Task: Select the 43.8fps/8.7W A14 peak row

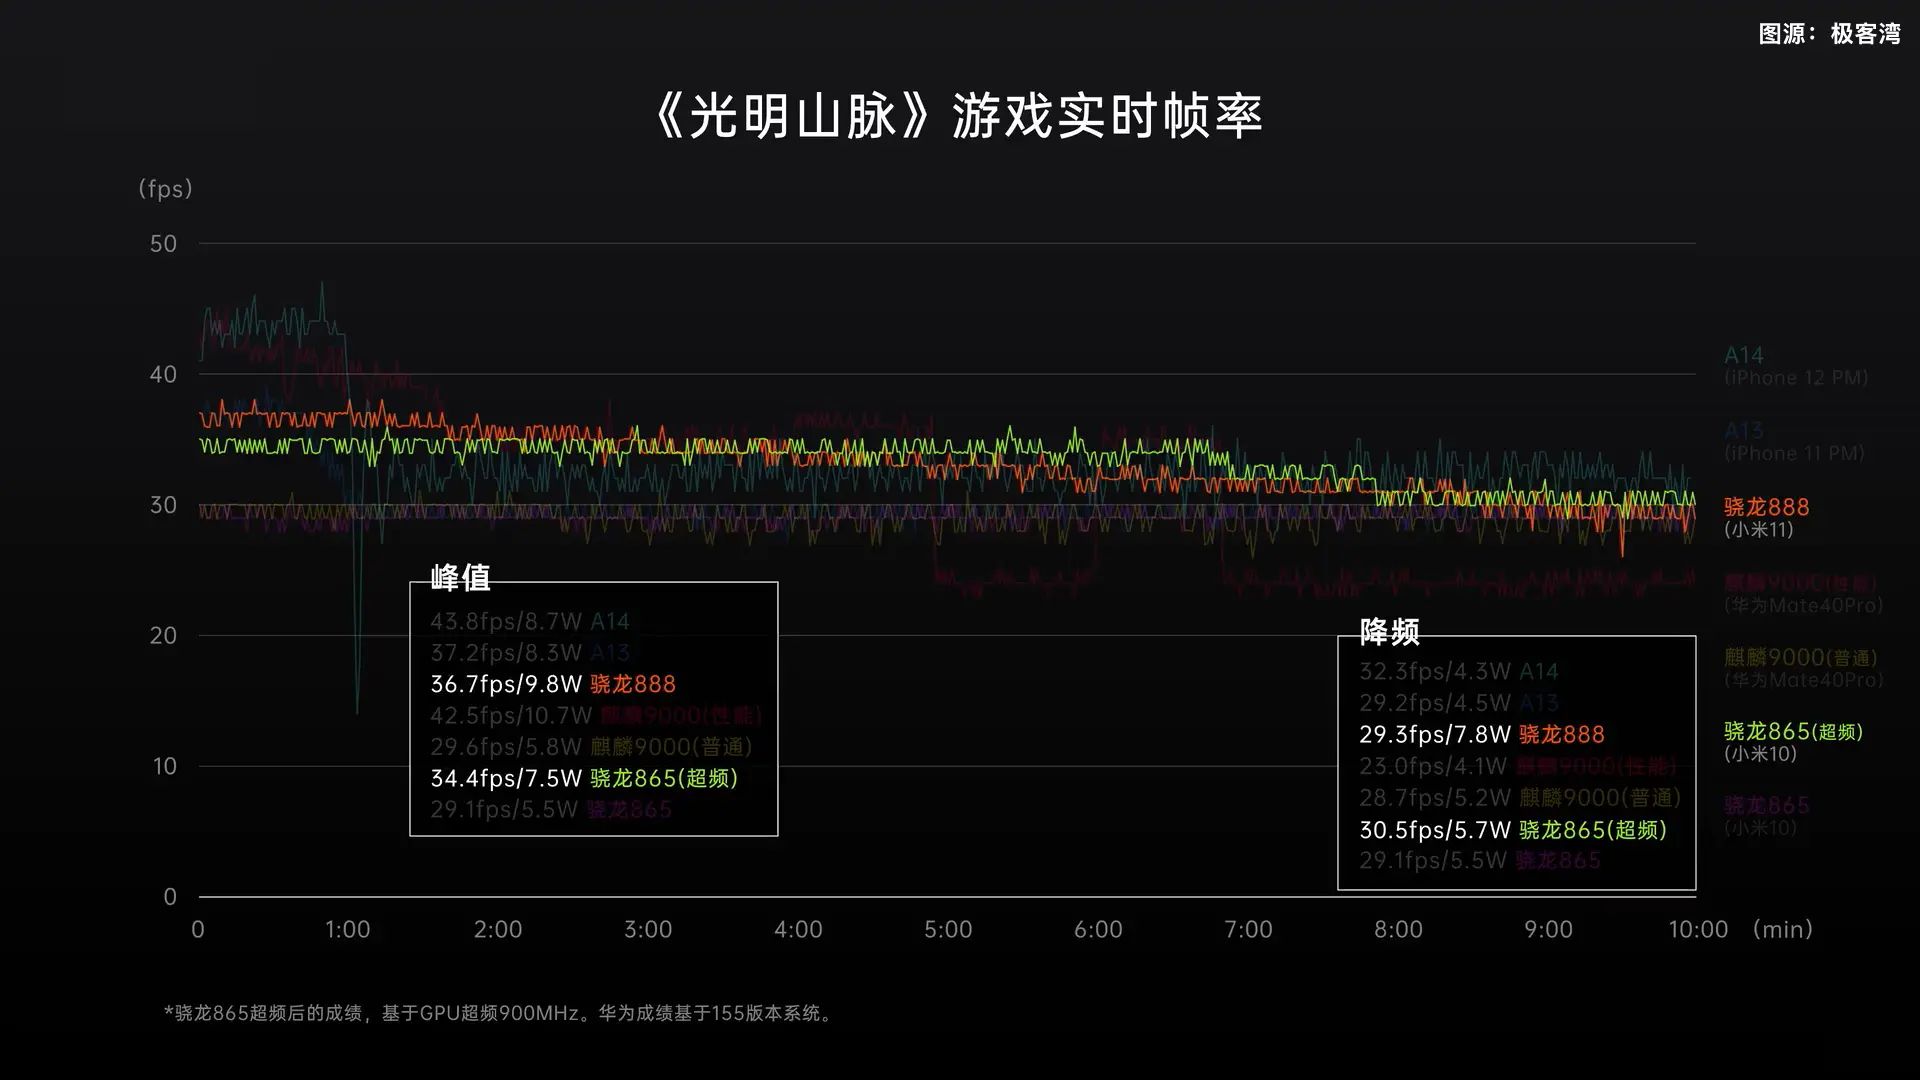Action: point(530,621)
